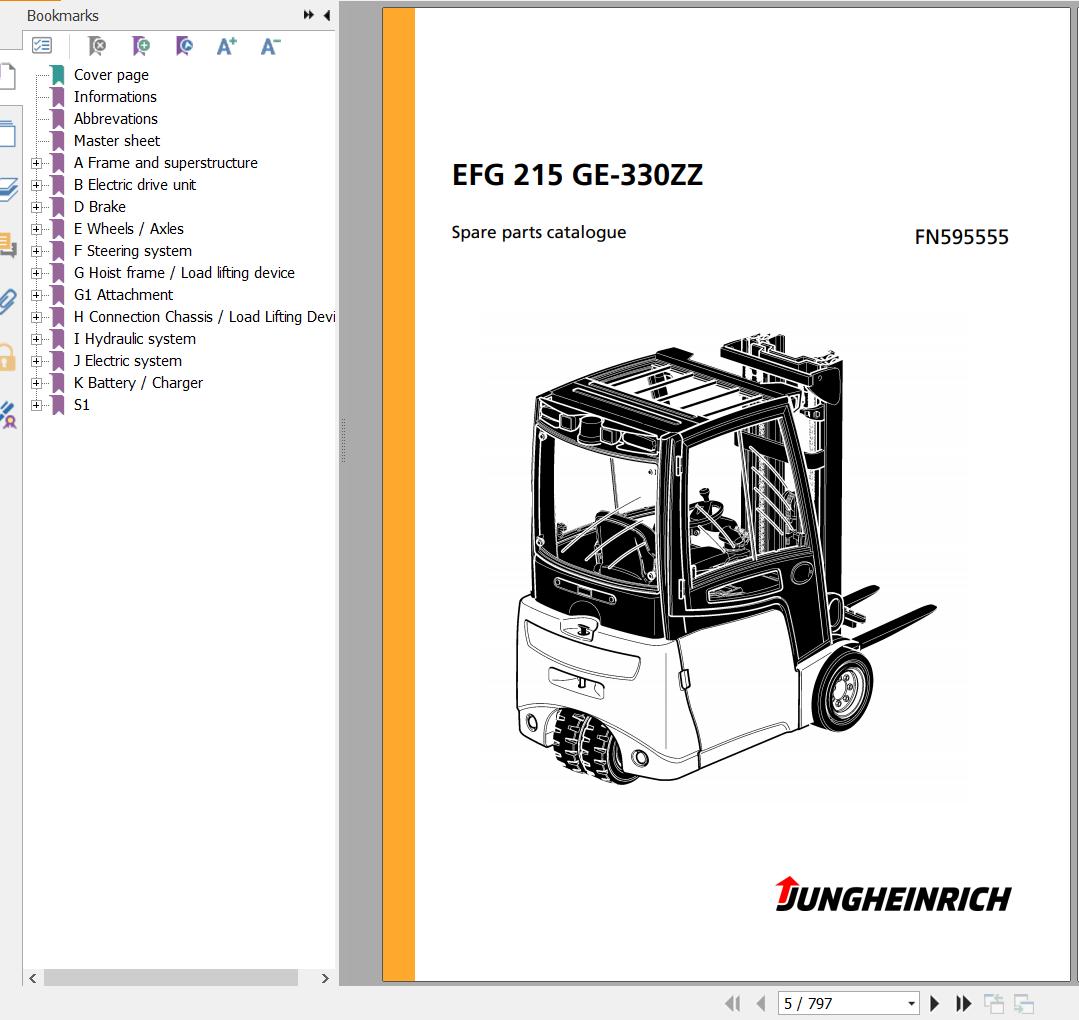
Task: Go to the previous page arrow
Action: point(761,1003)
